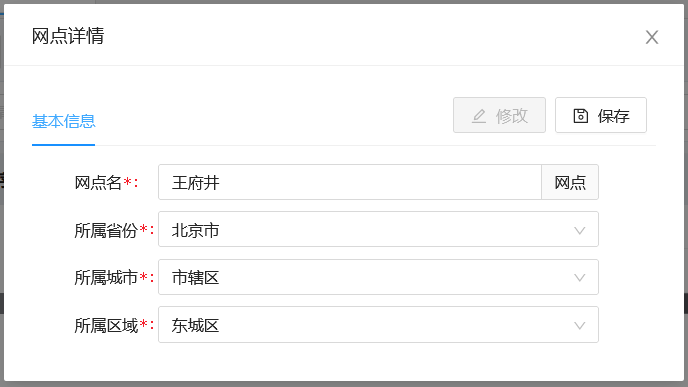Click the 网点详情 dialog title
The width and height of the screenshot is (688, 387).
[x=68, y=36]
